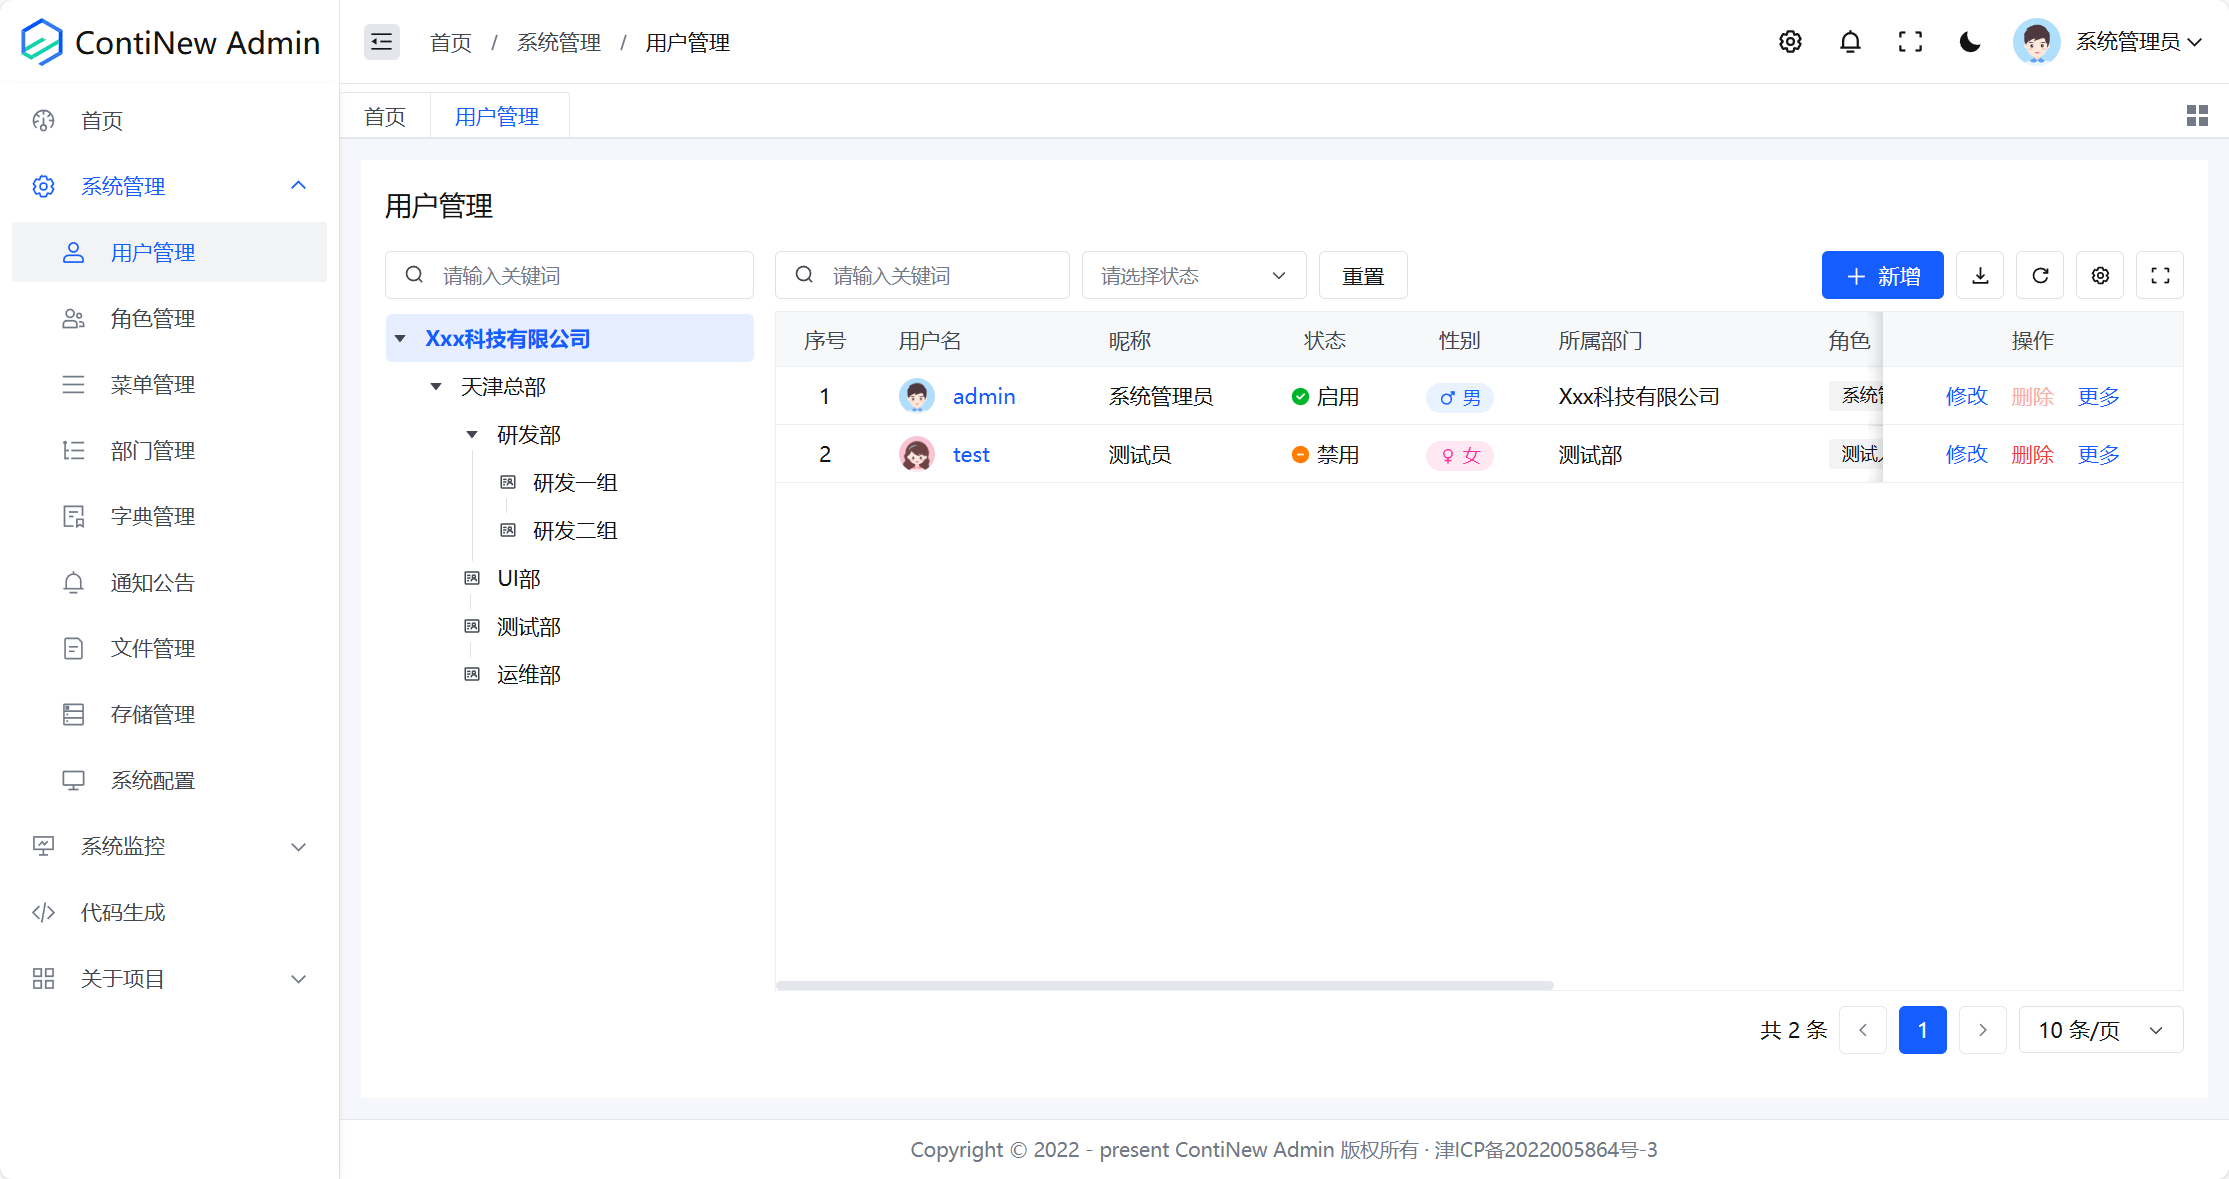
Task: Open the 请选择状态 status dropdown
Action: pyautogui.click(x=1192, y=275)
